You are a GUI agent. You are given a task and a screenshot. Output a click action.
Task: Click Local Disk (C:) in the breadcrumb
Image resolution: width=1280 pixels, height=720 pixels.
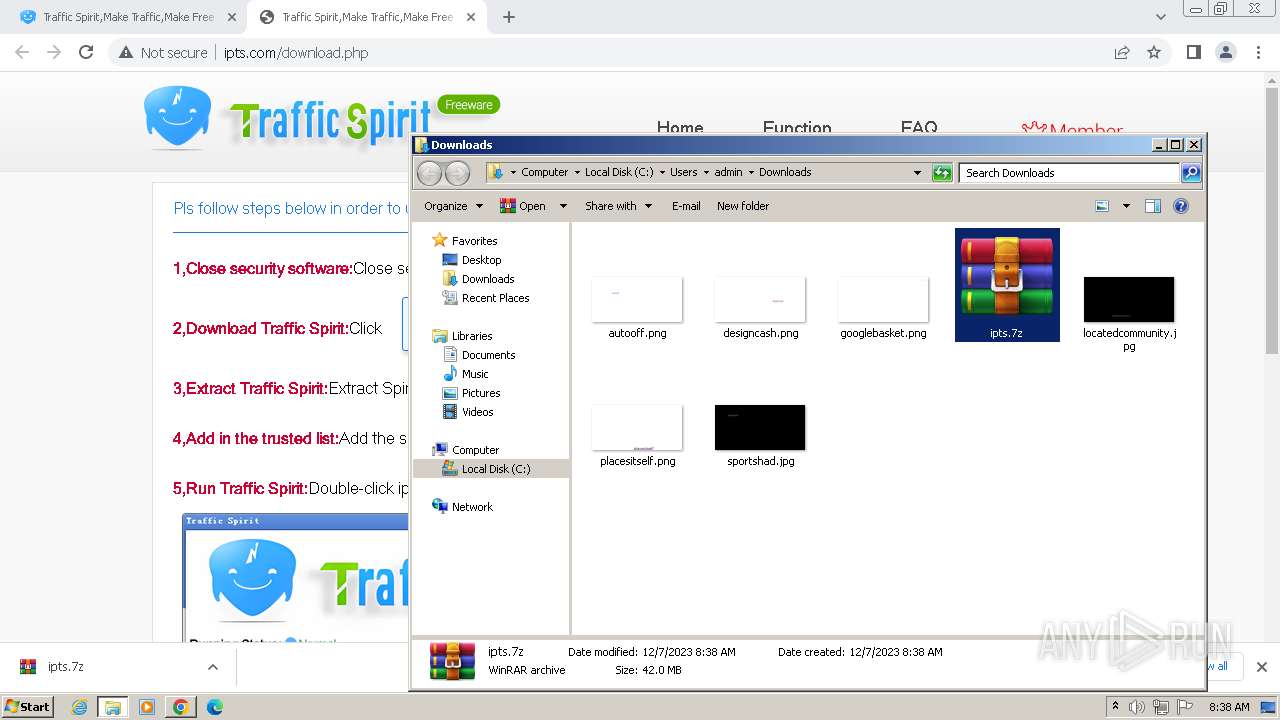click(x=619, y=172)
